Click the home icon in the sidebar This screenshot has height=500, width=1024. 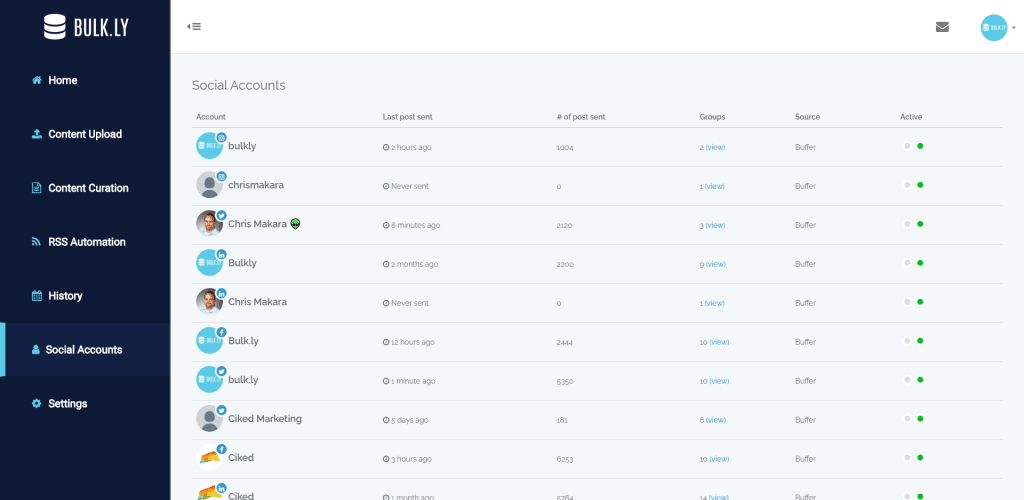click(x=37, y=80)
